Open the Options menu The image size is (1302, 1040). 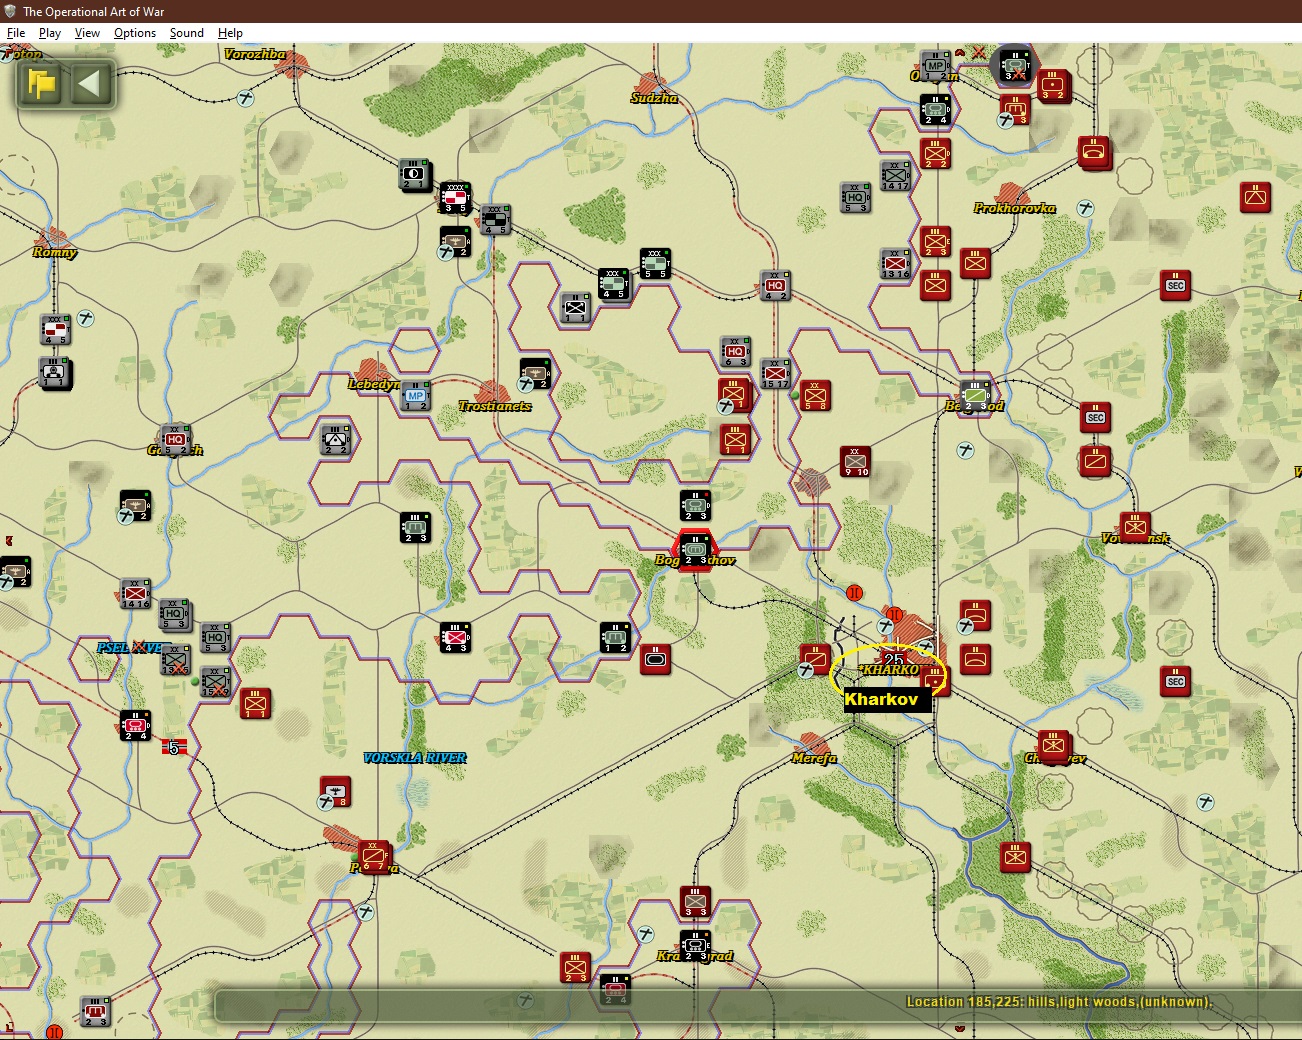135,33
